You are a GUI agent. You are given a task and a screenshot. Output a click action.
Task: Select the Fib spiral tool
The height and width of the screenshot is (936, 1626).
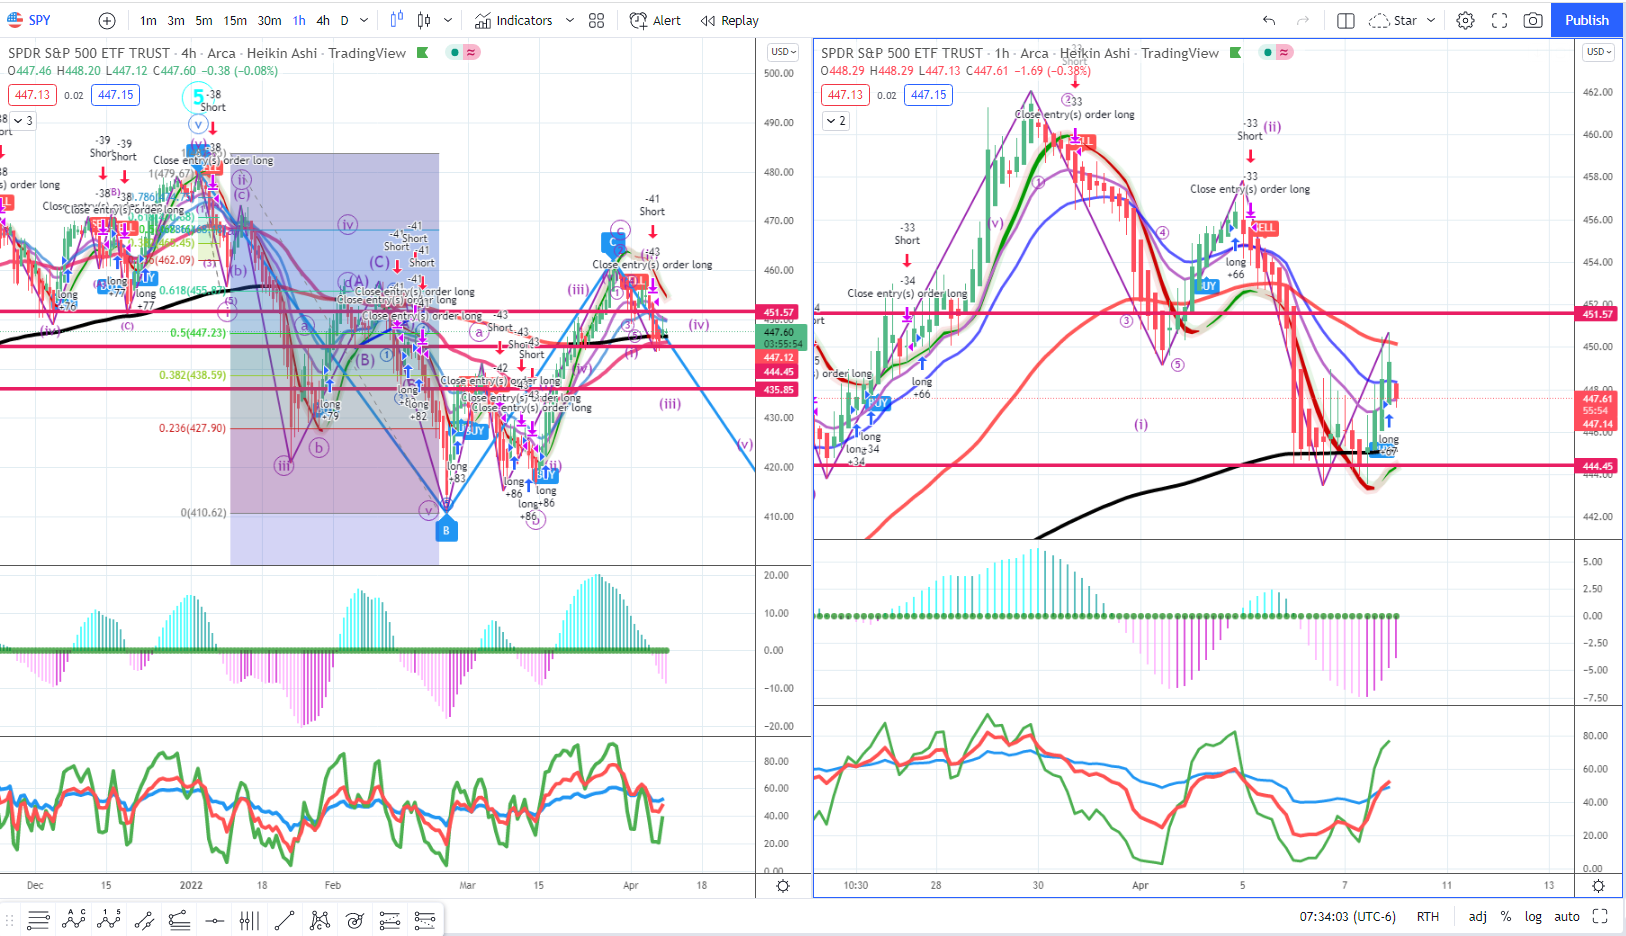tap(355, 920)
